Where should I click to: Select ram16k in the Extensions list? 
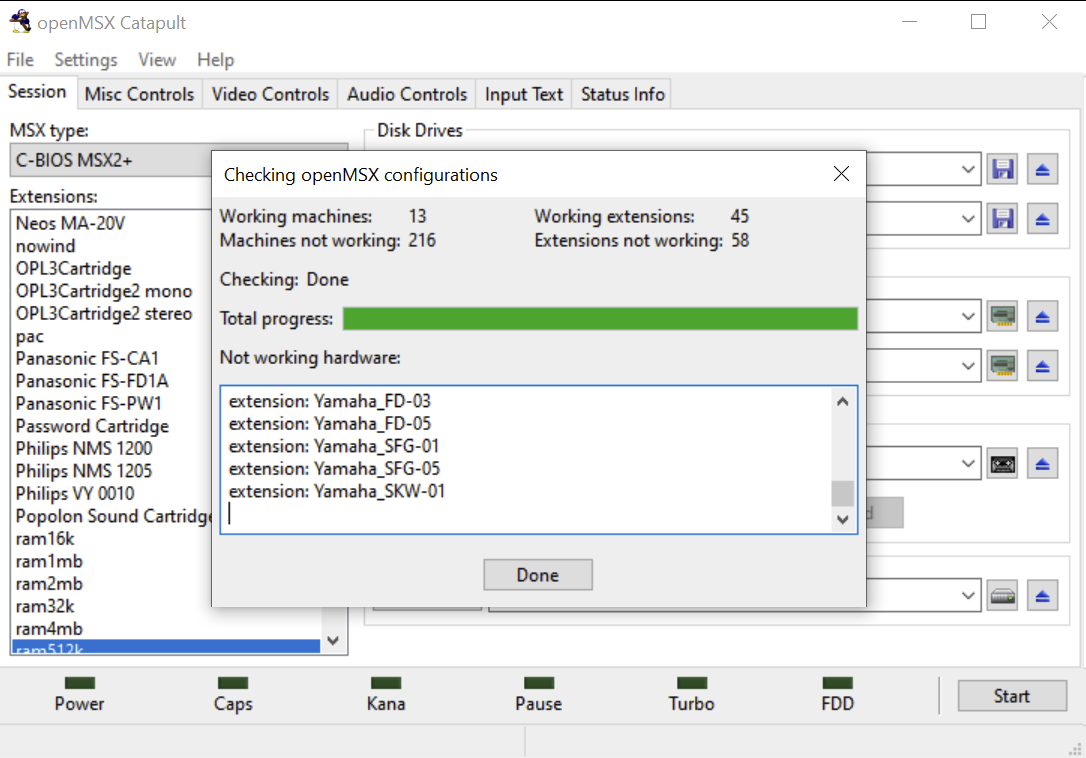(x=45, y=538)
